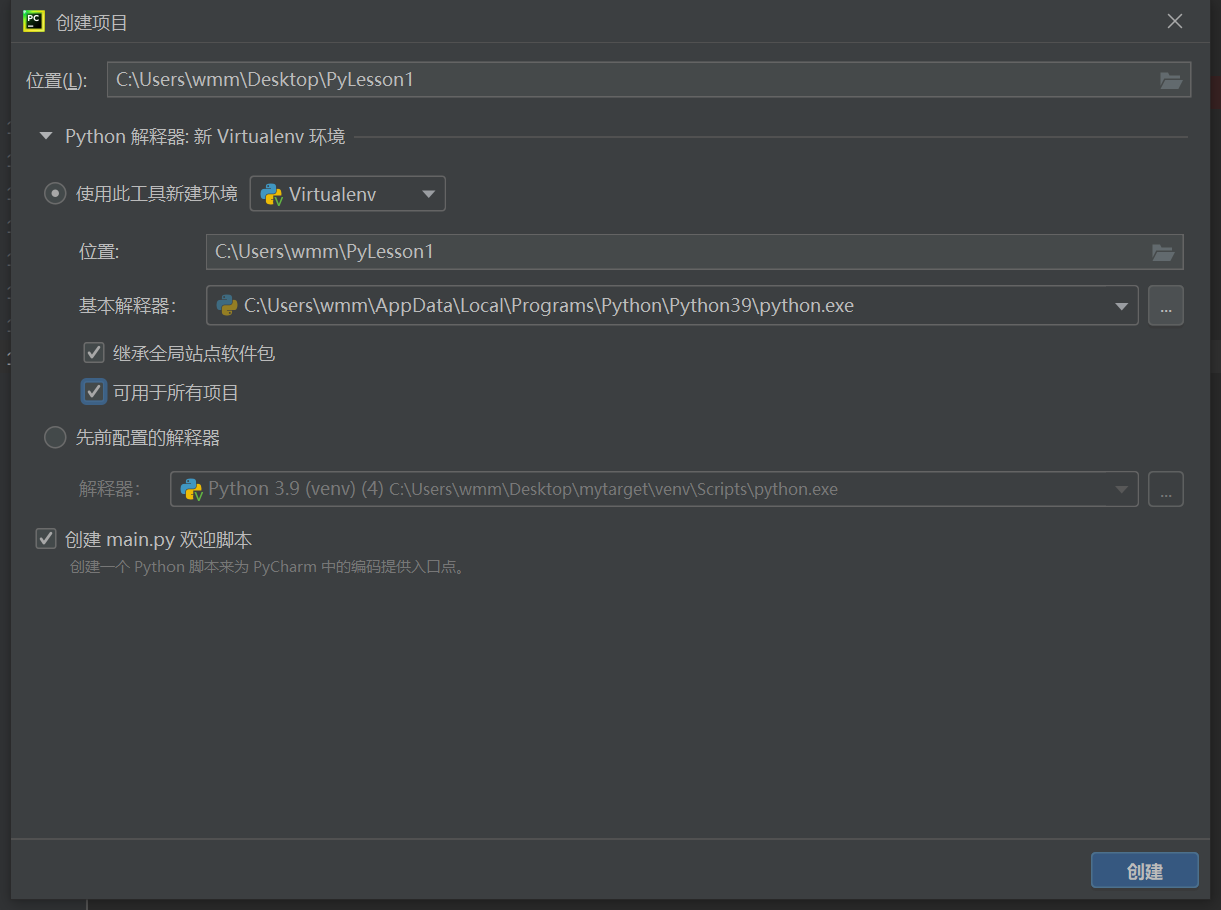This screenshot has height=910, width=1221.
Task: Uncheck 可用于所有项目 checkbox
Action: pyautogui.click(x=94, y=392)
